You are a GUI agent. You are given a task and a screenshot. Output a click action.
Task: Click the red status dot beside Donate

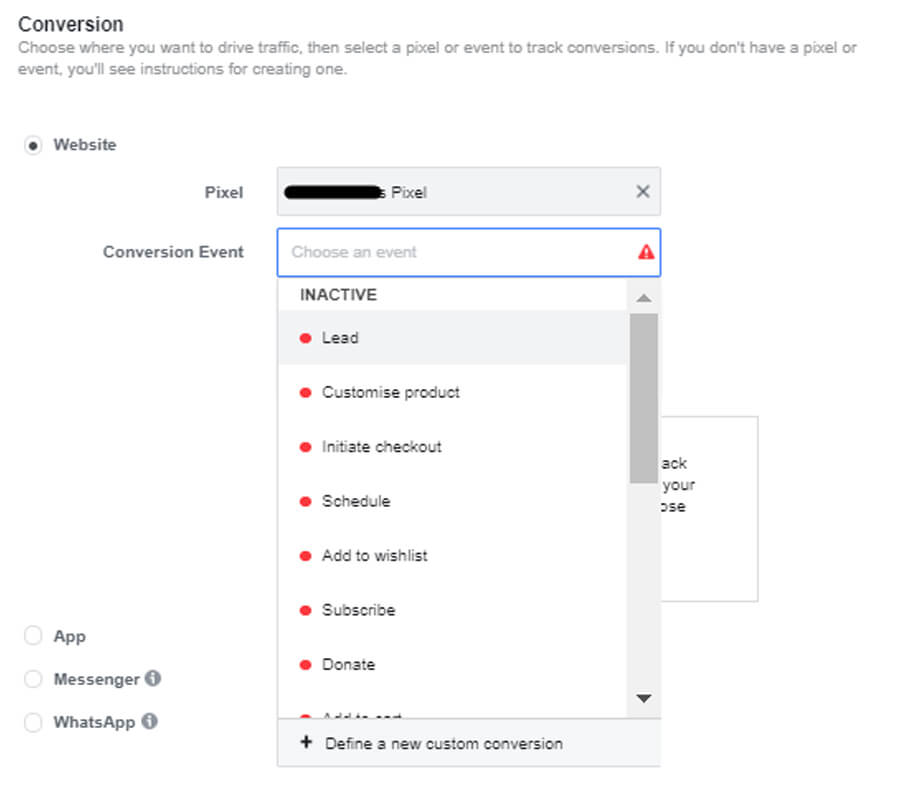coord(306,665)
